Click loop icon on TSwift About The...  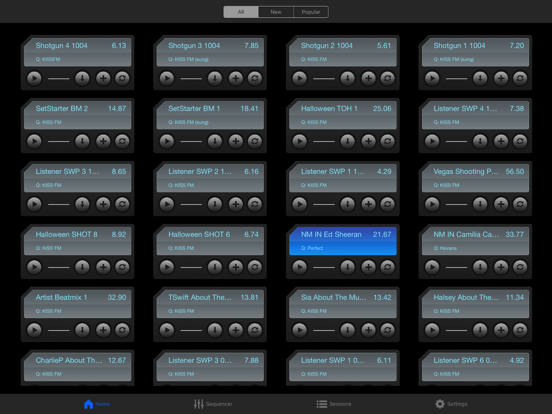click(255, 330)
